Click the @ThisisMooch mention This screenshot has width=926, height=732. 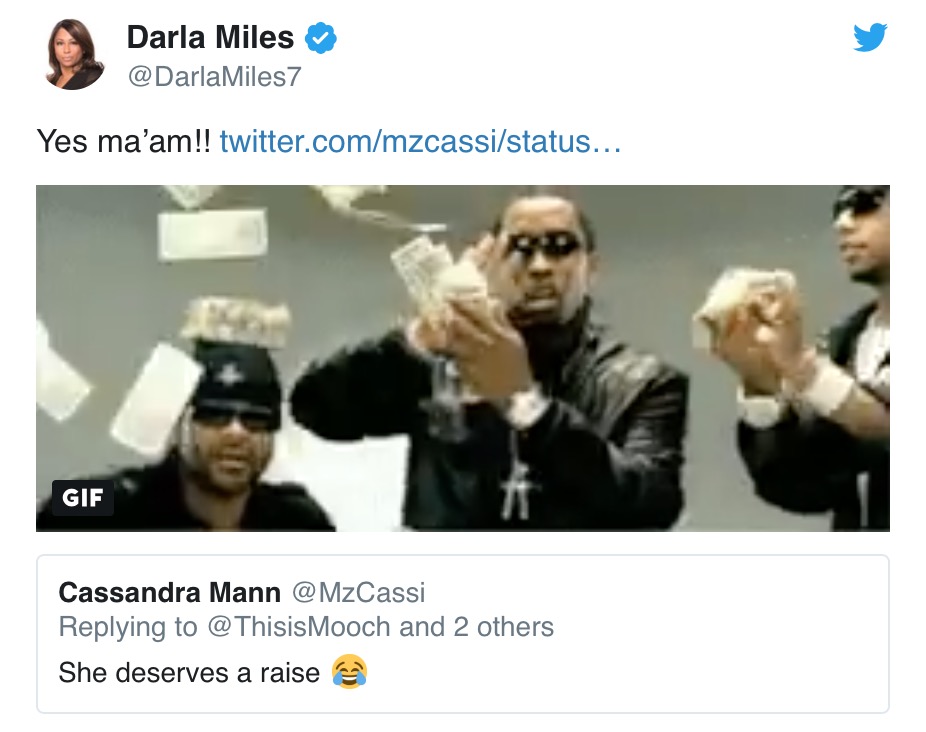click(x=299, y=627)
